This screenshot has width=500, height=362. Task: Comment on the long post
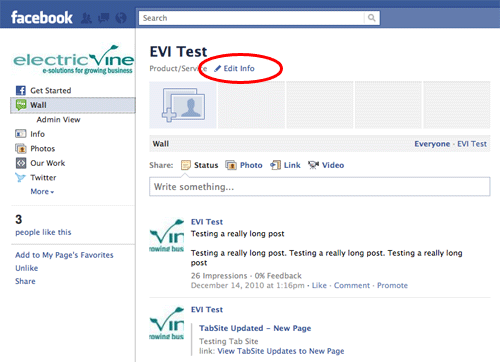[x=352, y=285]
